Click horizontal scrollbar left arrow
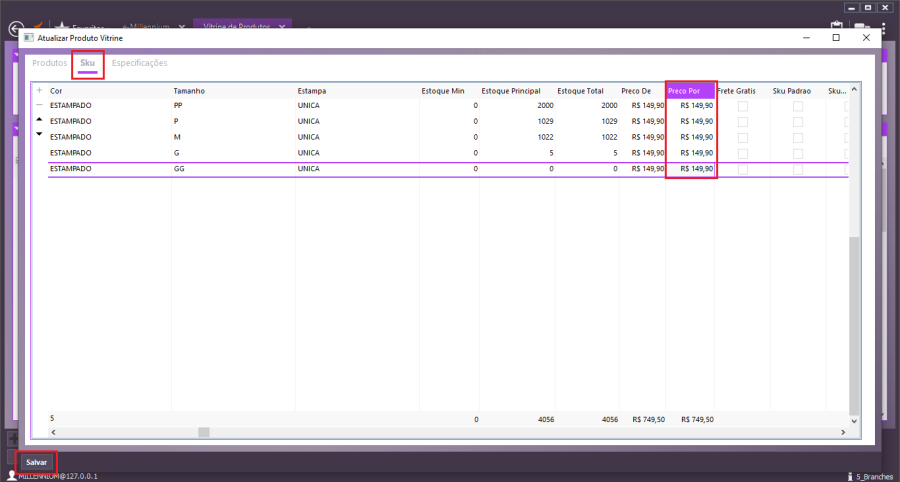 [x=53, y=432]
